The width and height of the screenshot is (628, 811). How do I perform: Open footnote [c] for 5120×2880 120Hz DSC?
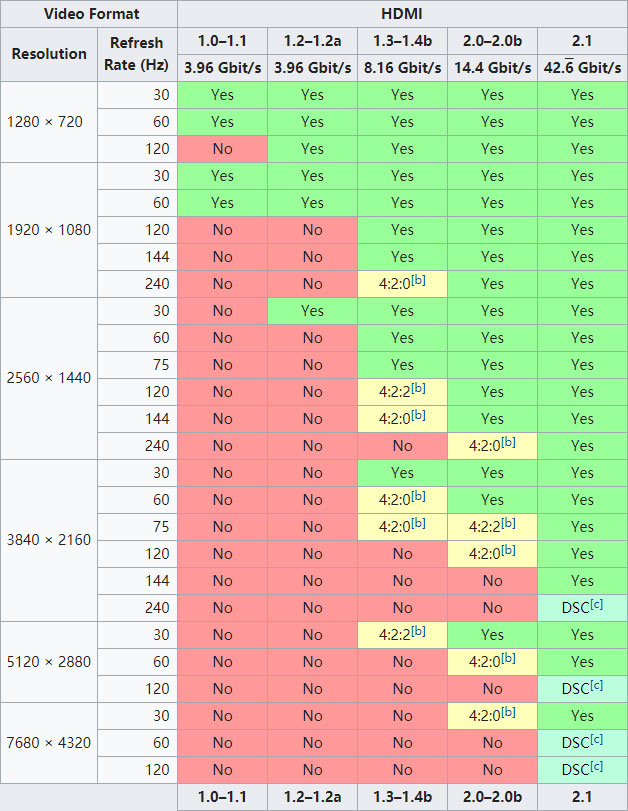(x=596, y=685)
